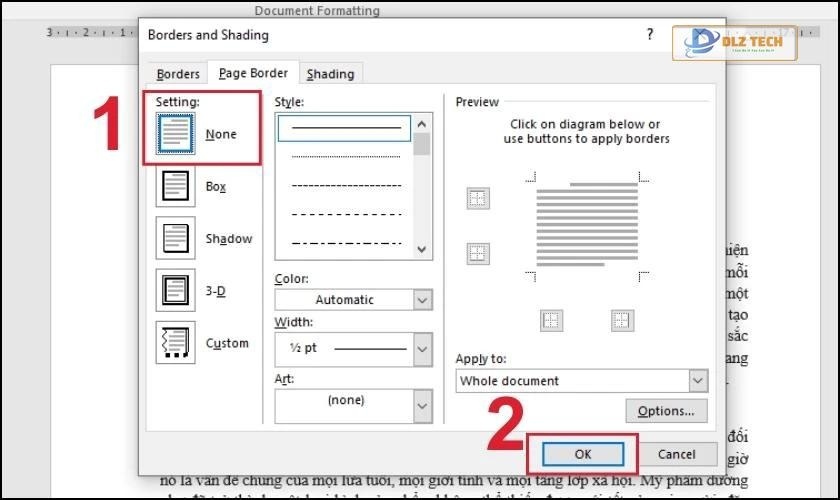Image resolution: width=840 pixels, height=500 pixels.
Task: Switch to the Shading tab
Action: click(x=330, y=74)
